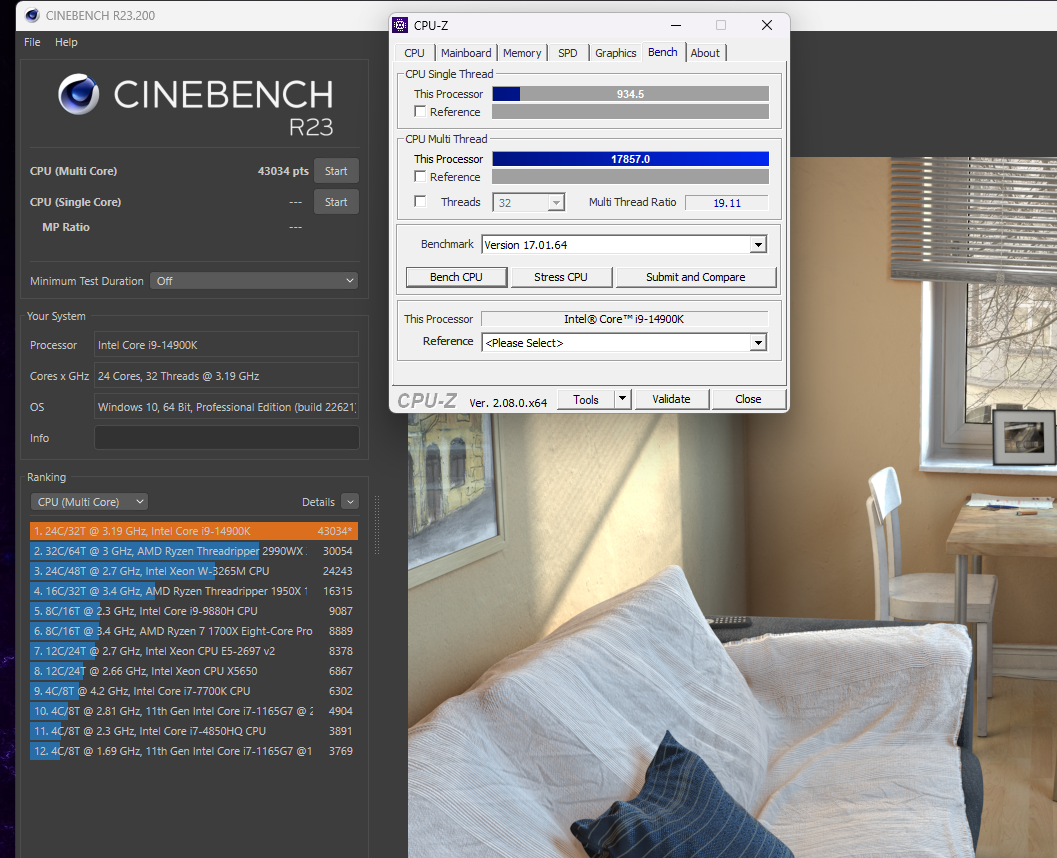1057x858 pixels.
Task: Click the panel splitter handle beside Ranking
Action: coord(377,526)
